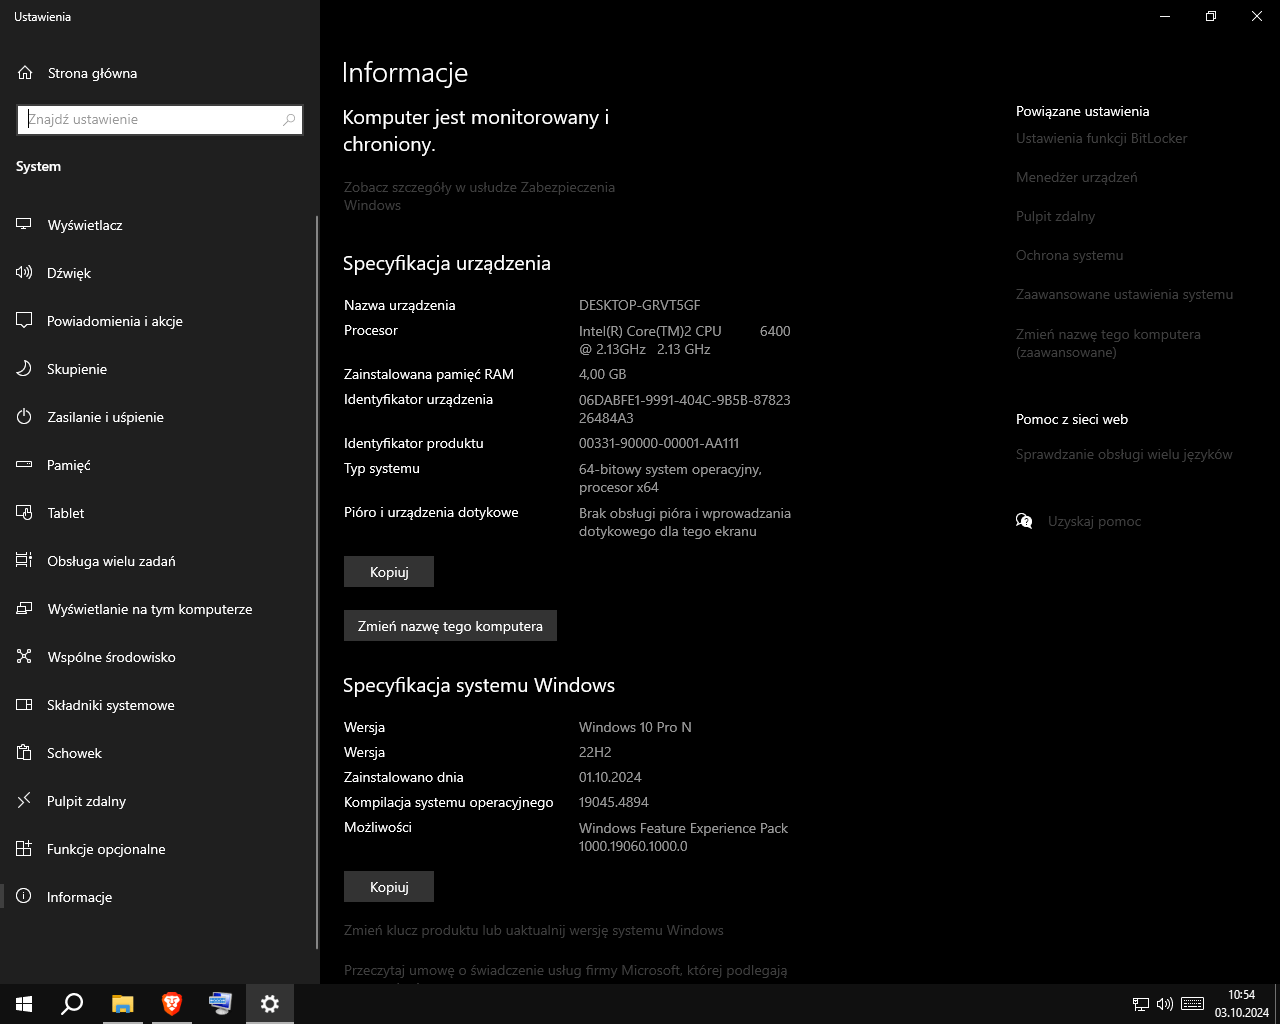Click the taskbar clock 10:54

click(x=1241, y=995)
